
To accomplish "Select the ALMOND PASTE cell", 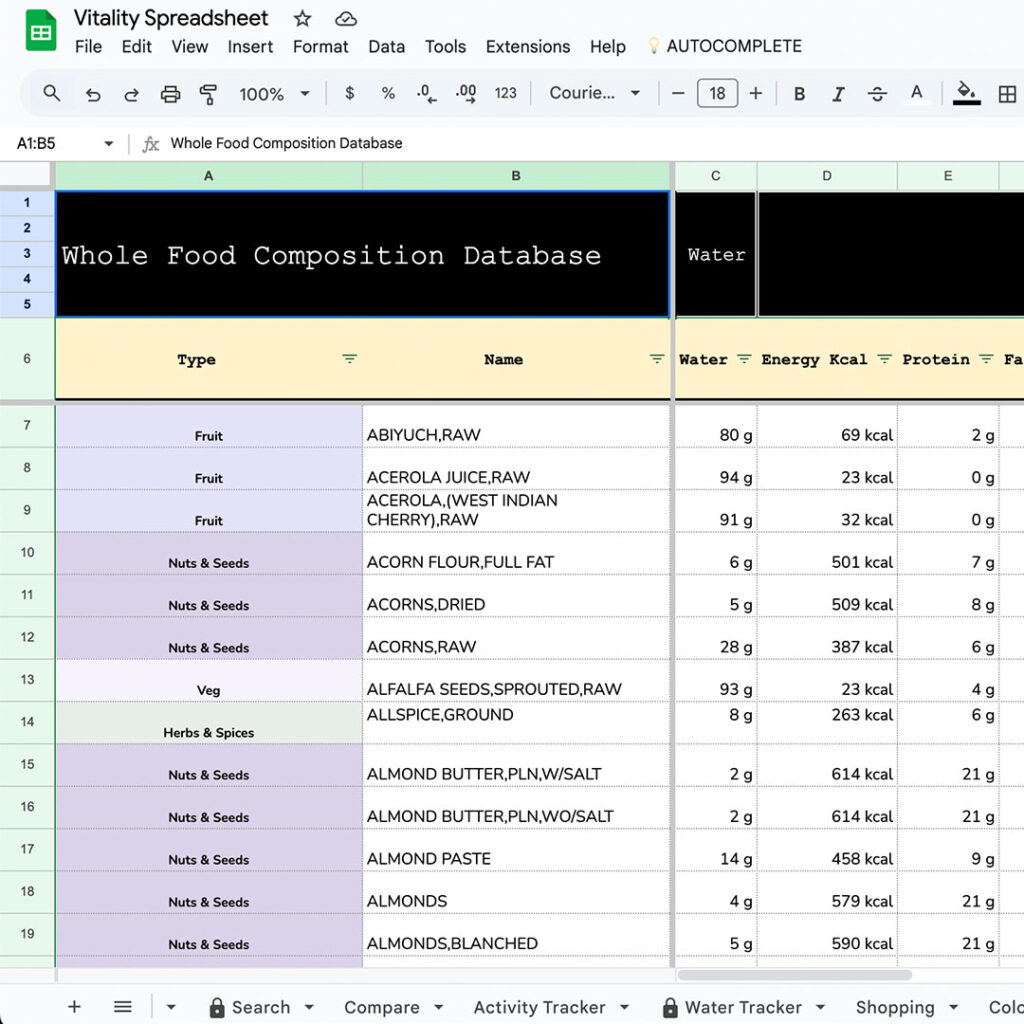I will click(516, 850).
